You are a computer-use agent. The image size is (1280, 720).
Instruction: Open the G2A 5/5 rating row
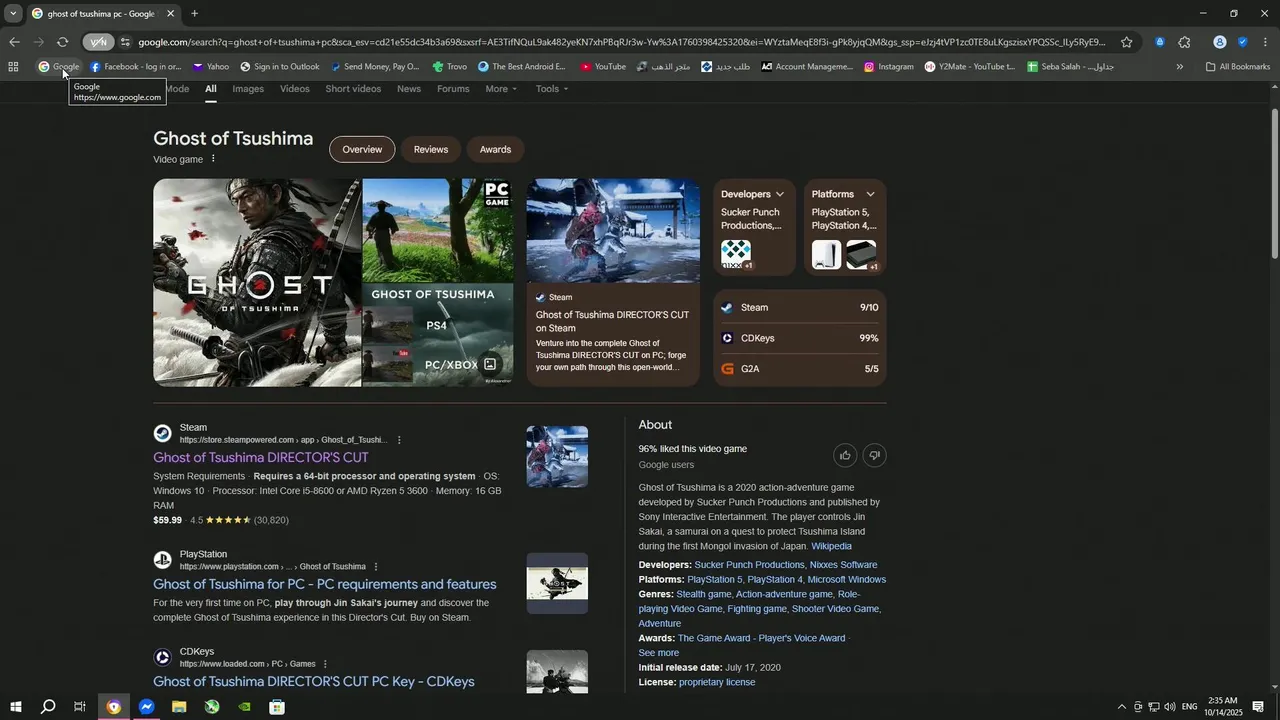pyautogui.click(x=800, y=369)
